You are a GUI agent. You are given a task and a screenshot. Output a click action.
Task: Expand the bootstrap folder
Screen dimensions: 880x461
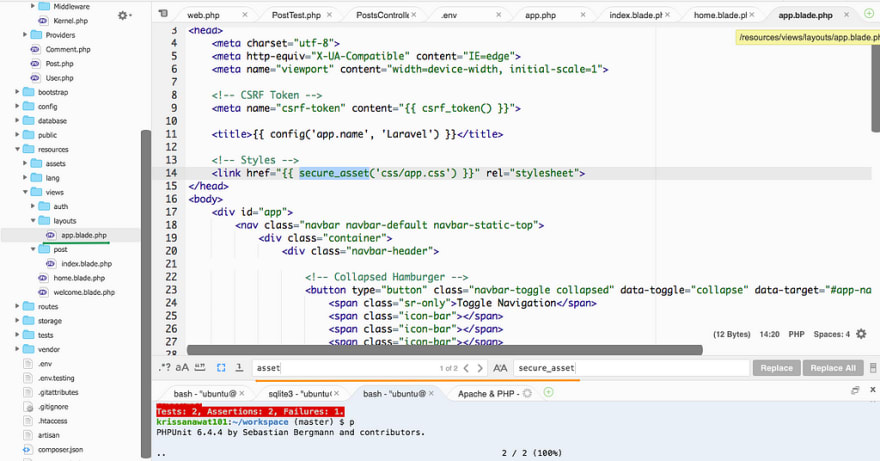tap(17, 92)
